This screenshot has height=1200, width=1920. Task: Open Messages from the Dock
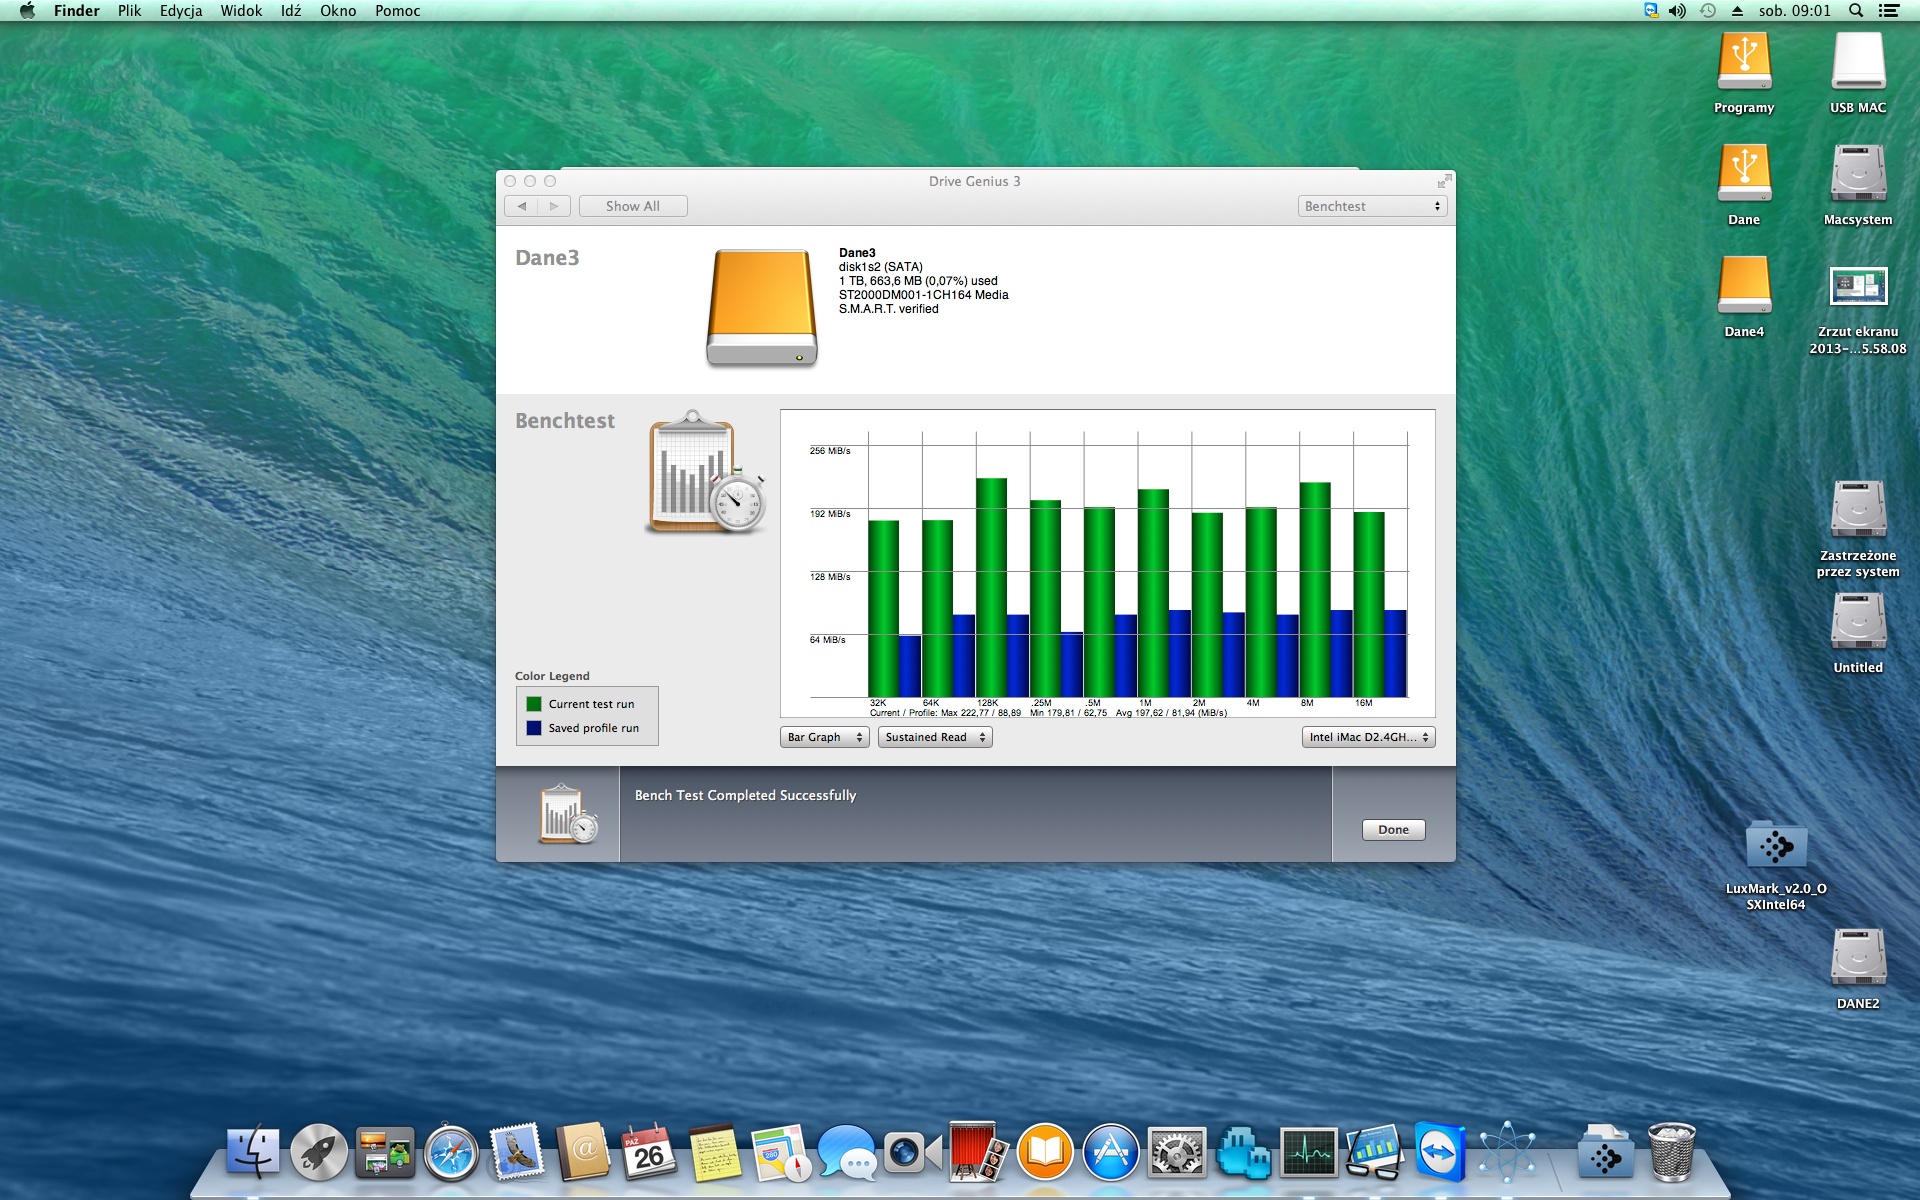point(847,1152)
